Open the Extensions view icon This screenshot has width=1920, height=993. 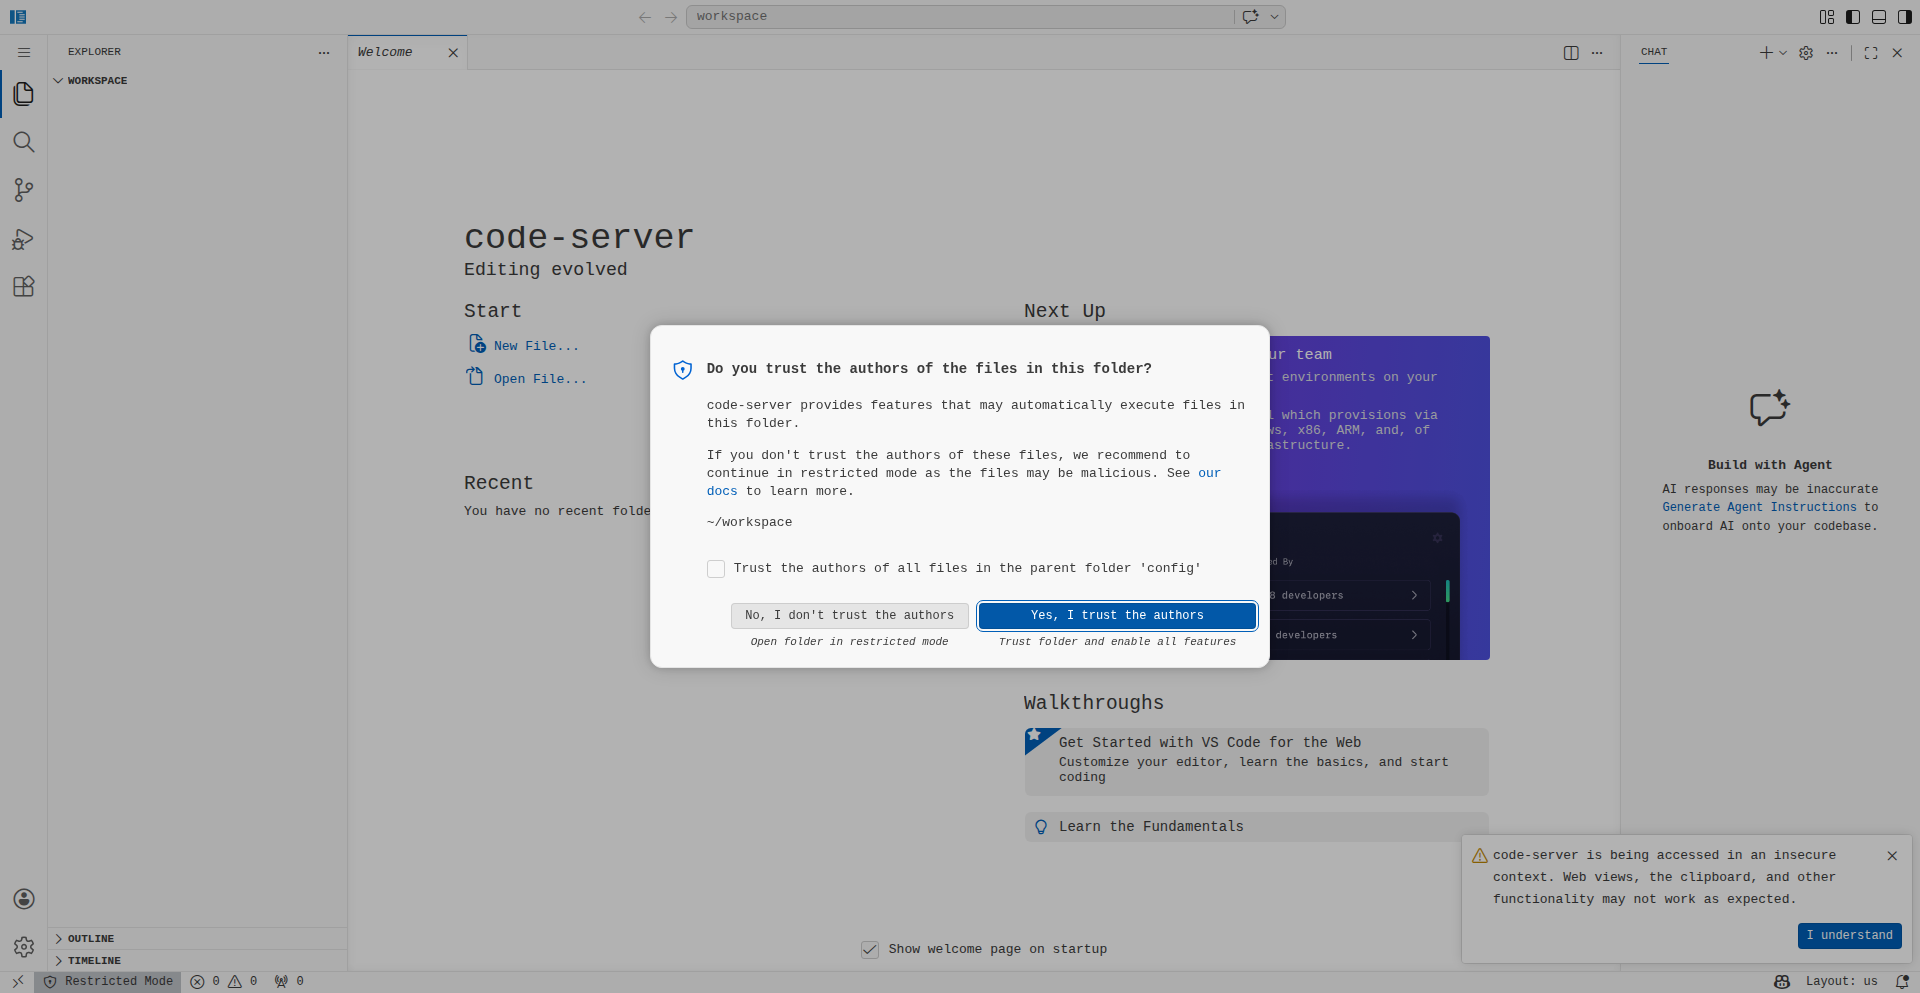[24, 287]
